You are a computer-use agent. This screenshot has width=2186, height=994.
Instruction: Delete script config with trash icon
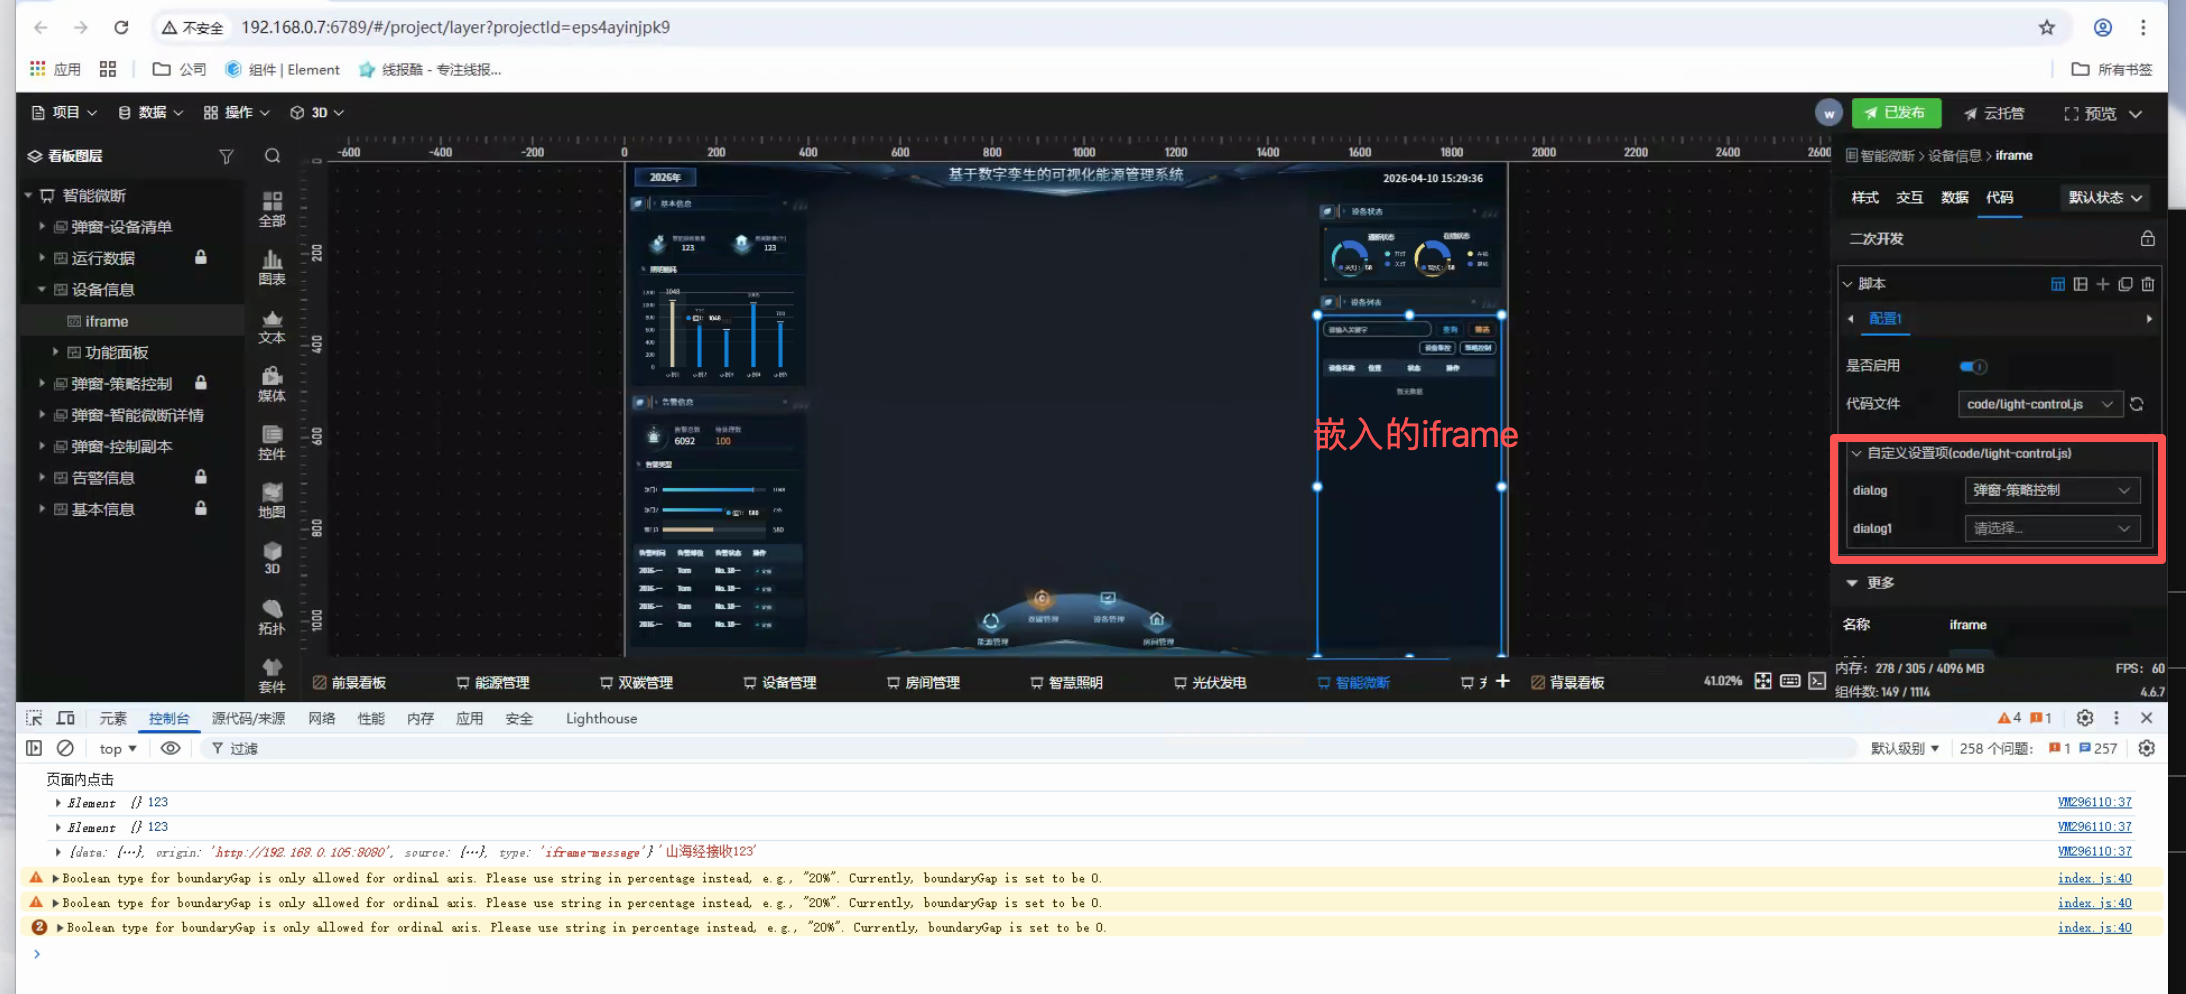click(2148, 284)
